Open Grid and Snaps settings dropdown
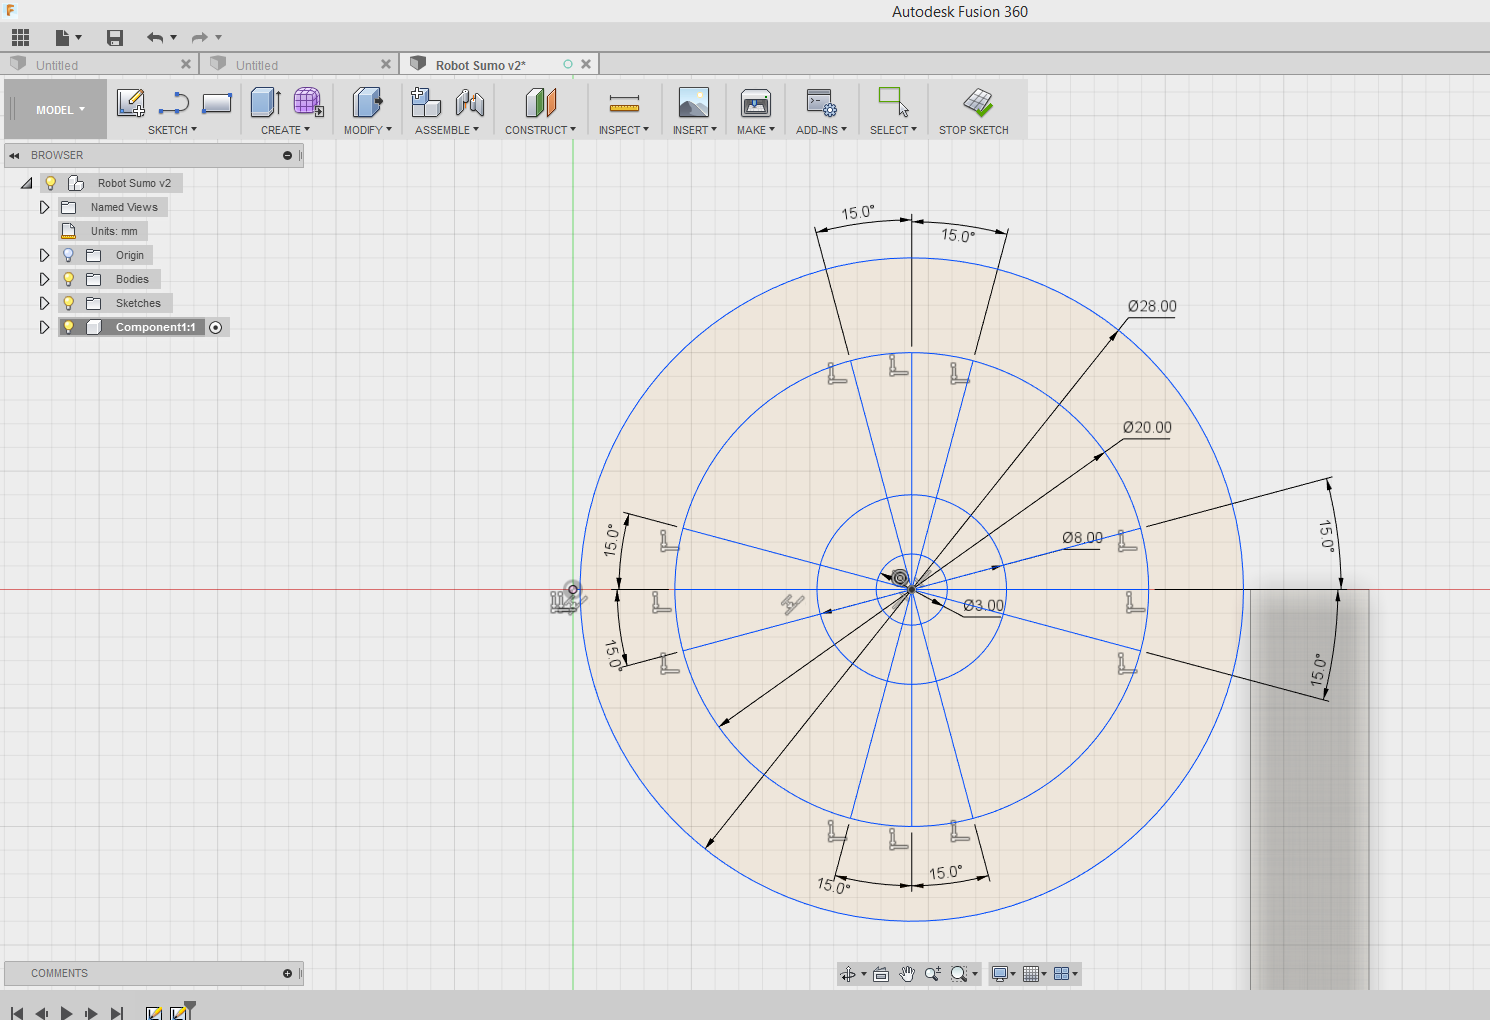The width and height of the screenshot is (1490, 1020). click(x=1035, y=974)
